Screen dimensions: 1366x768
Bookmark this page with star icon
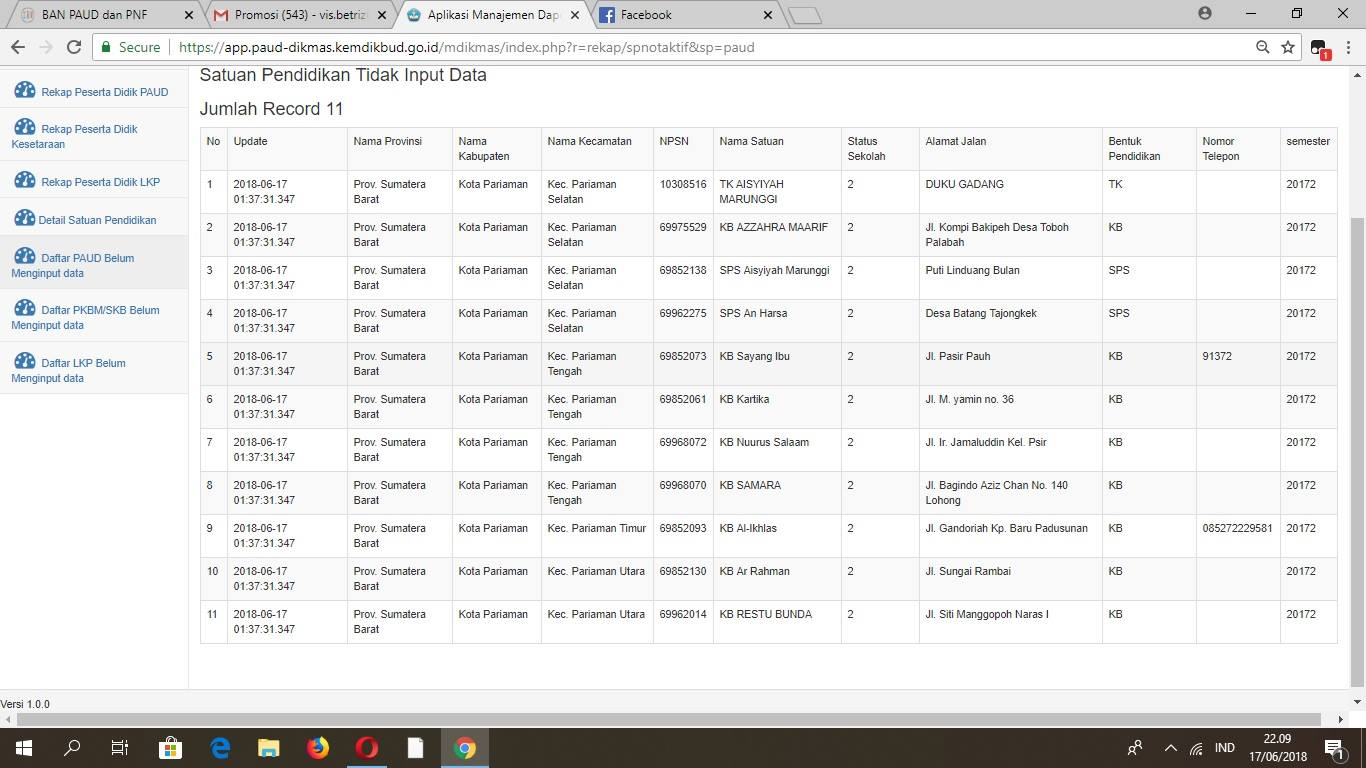click(1288, 47)
